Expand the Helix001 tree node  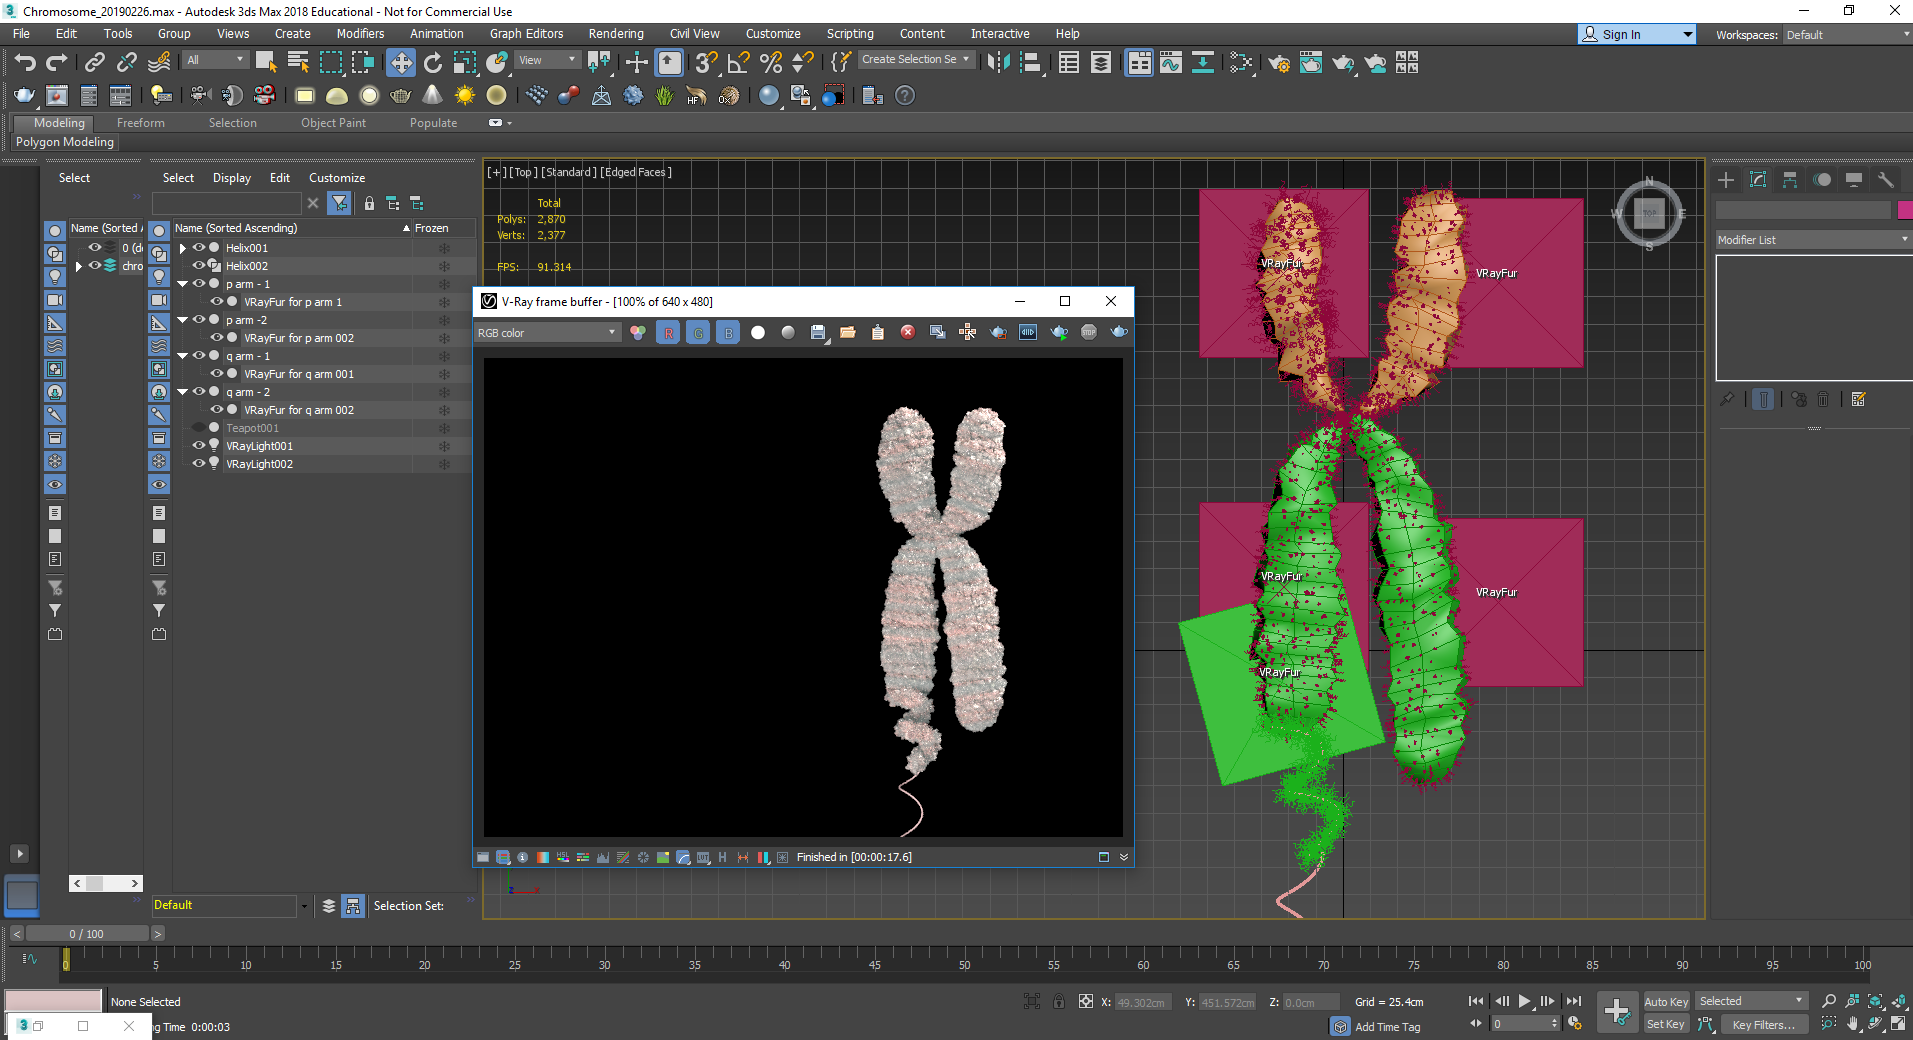[183, 248]
